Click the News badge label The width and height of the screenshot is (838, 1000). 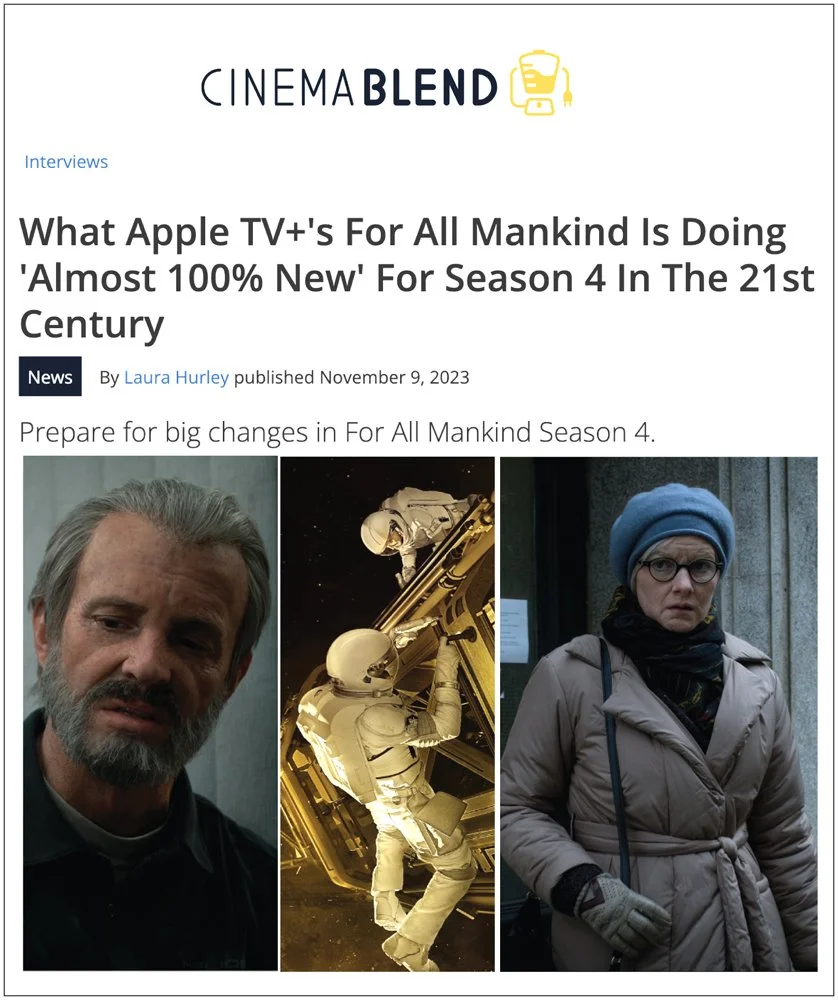[x=50, y=377]
